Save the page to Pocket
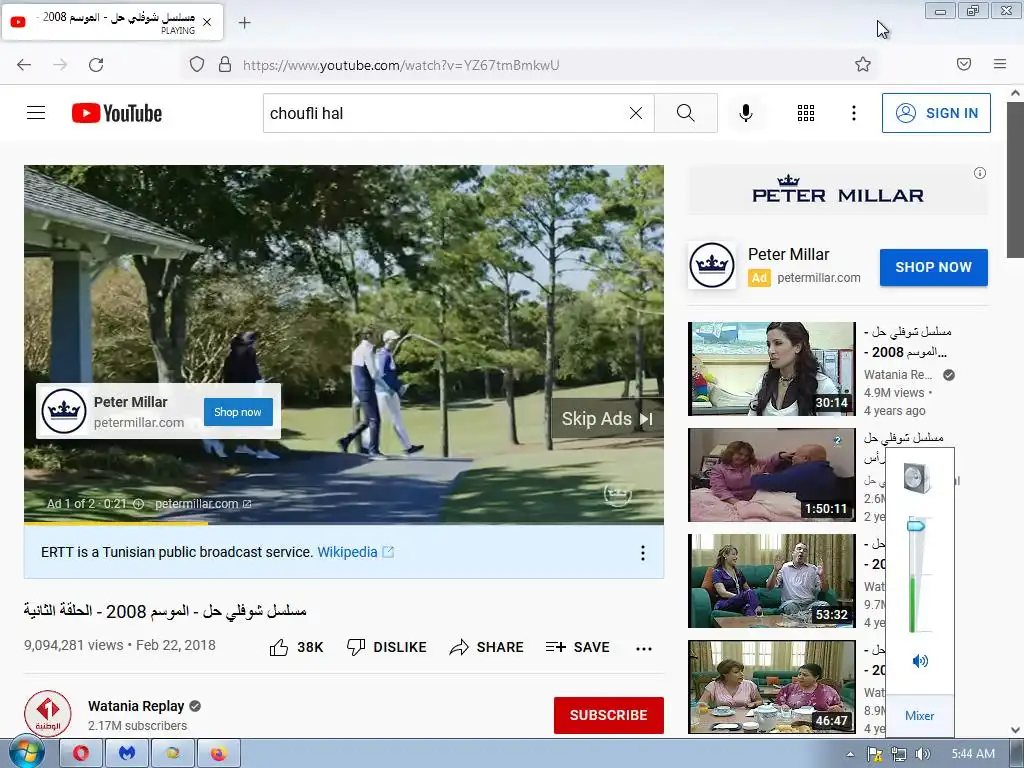 click(964, 64)
